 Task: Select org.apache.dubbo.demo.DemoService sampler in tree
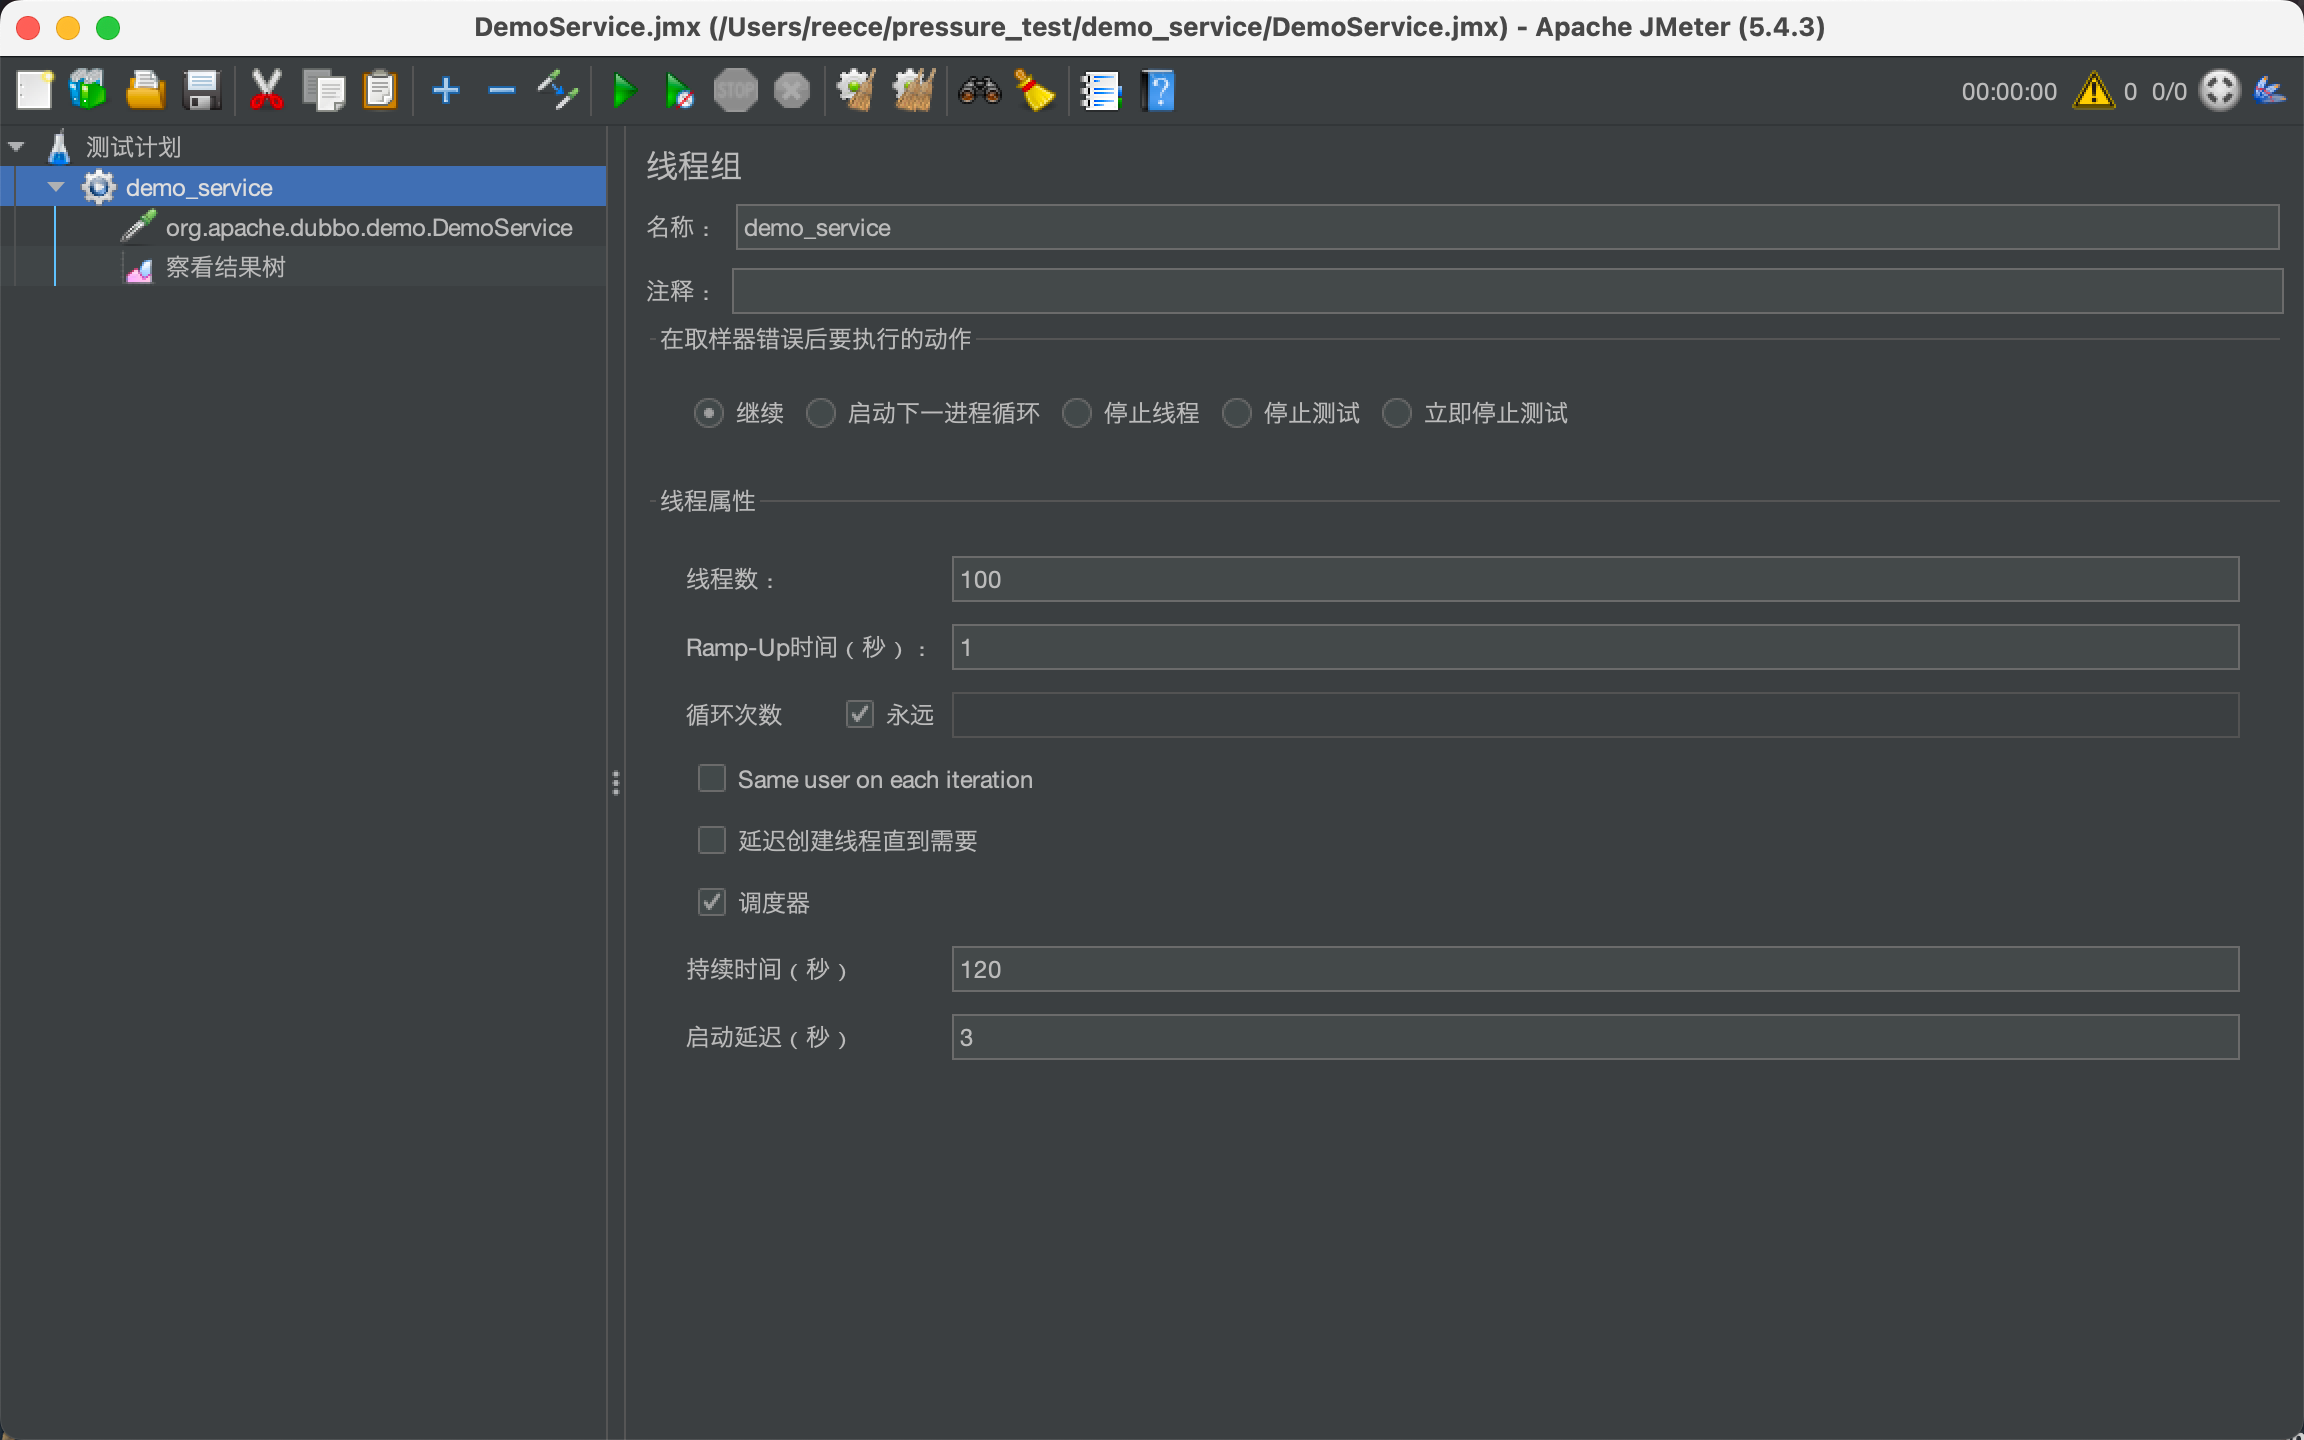(368, 228)
